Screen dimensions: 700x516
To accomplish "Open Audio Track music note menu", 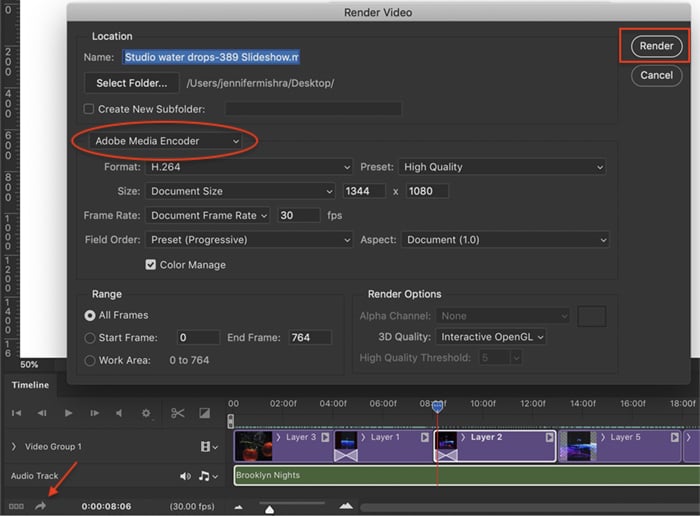I will point(208,476).
